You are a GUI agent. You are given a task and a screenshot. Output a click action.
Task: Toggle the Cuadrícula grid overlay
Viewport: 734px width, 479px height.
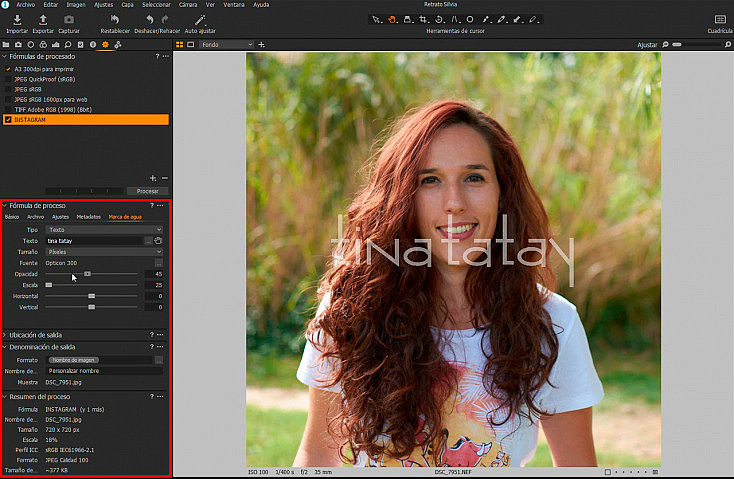click(x=720, y=20)
